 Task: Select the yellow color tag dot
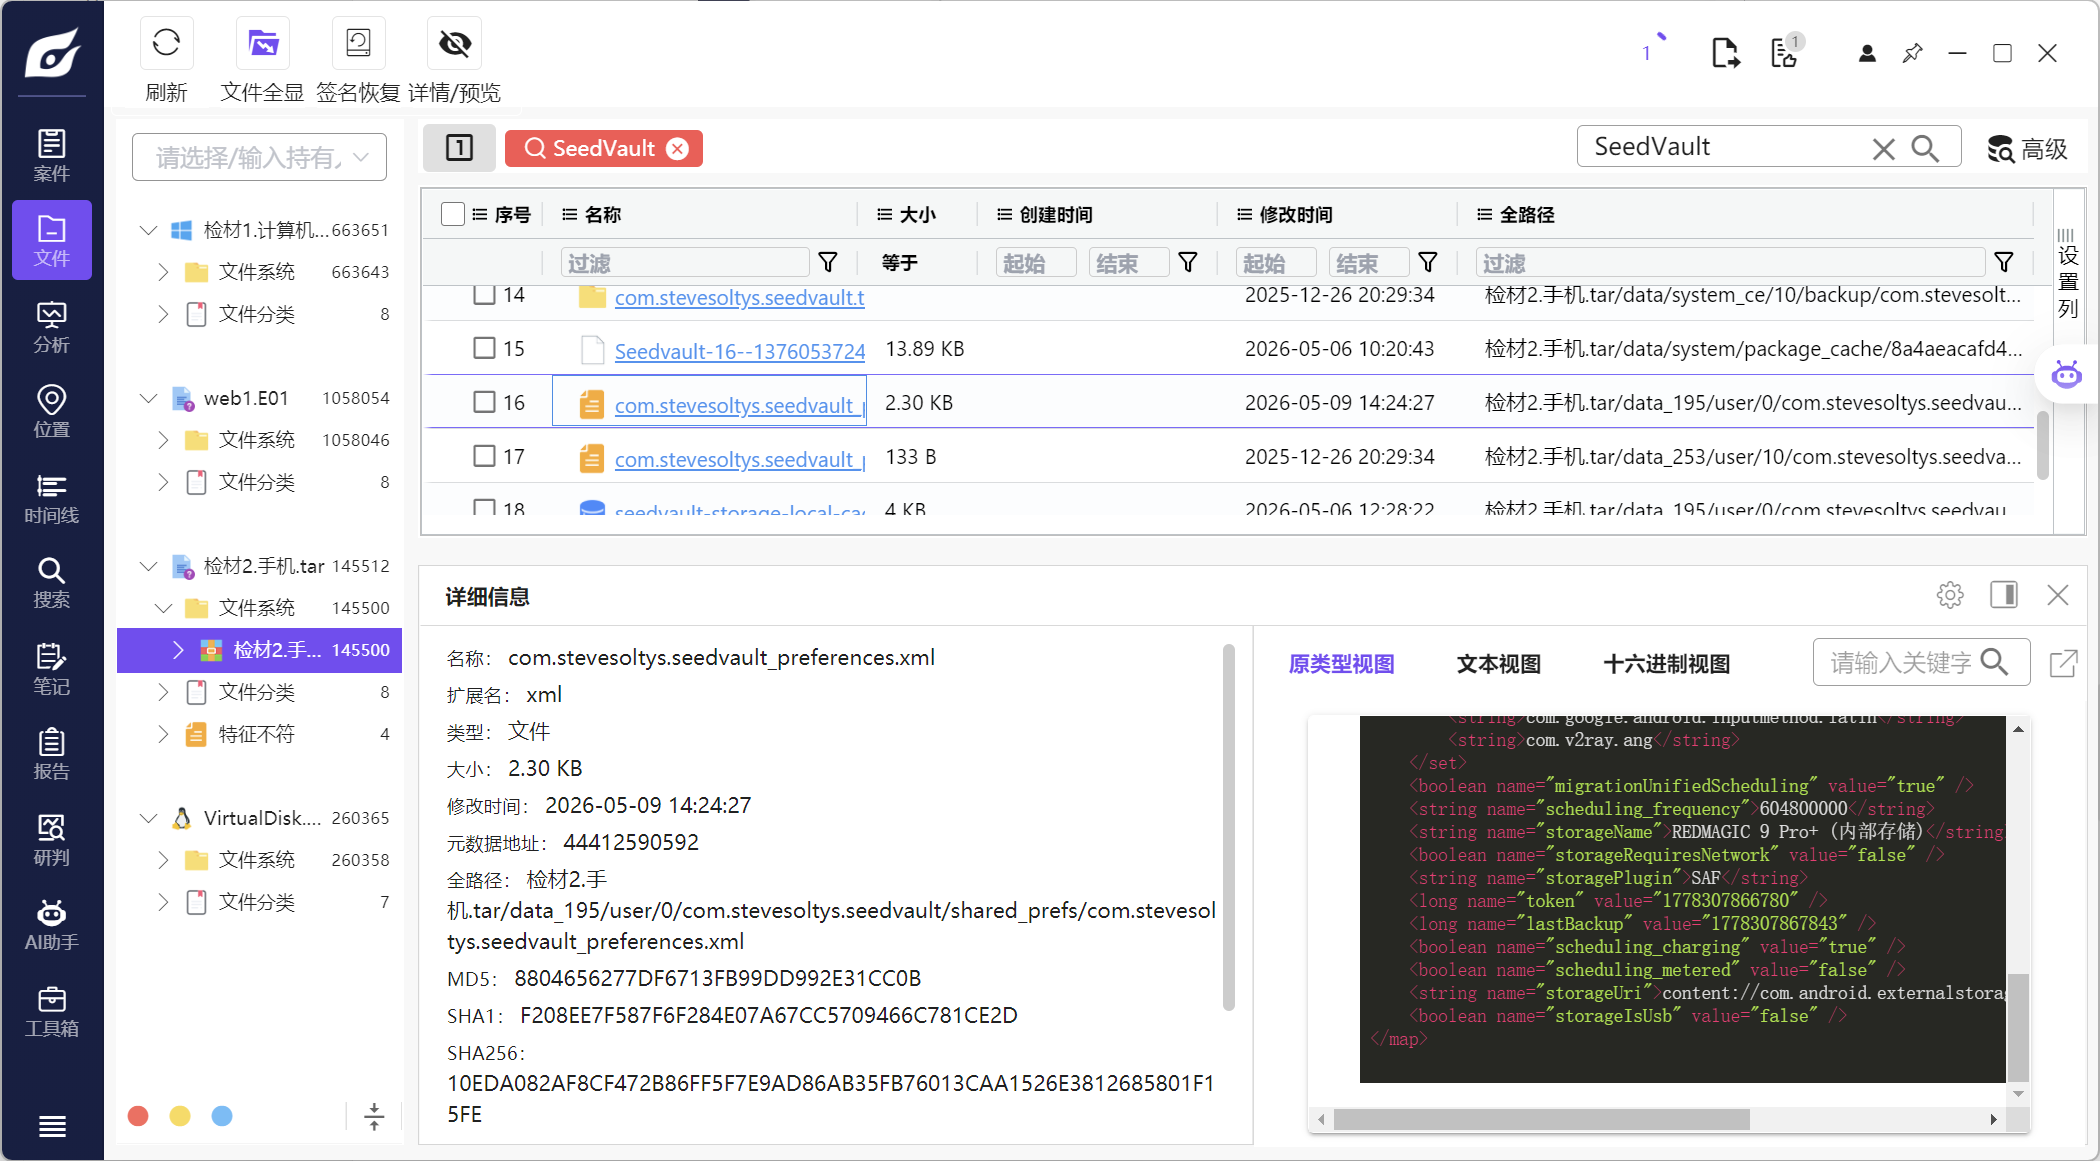pos(180,1116)
